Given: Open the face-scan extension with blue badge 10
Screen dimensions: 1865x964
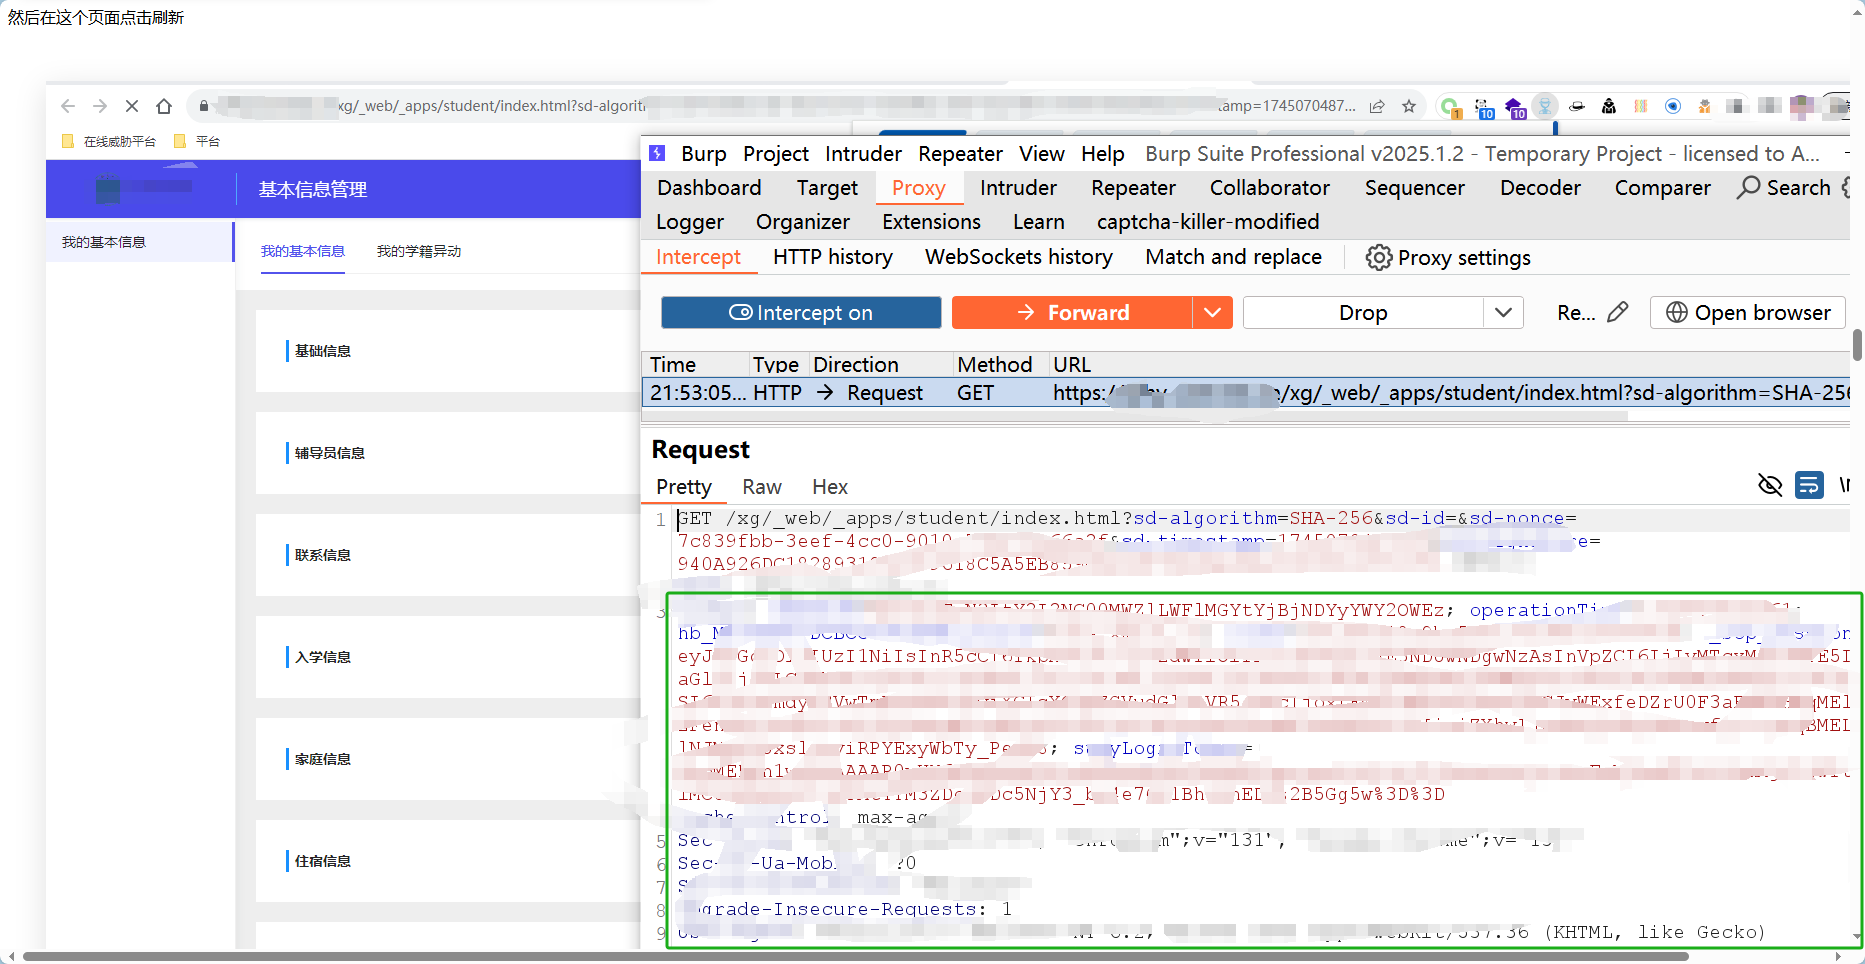Looking at the screenshot, I should 1484,107.
